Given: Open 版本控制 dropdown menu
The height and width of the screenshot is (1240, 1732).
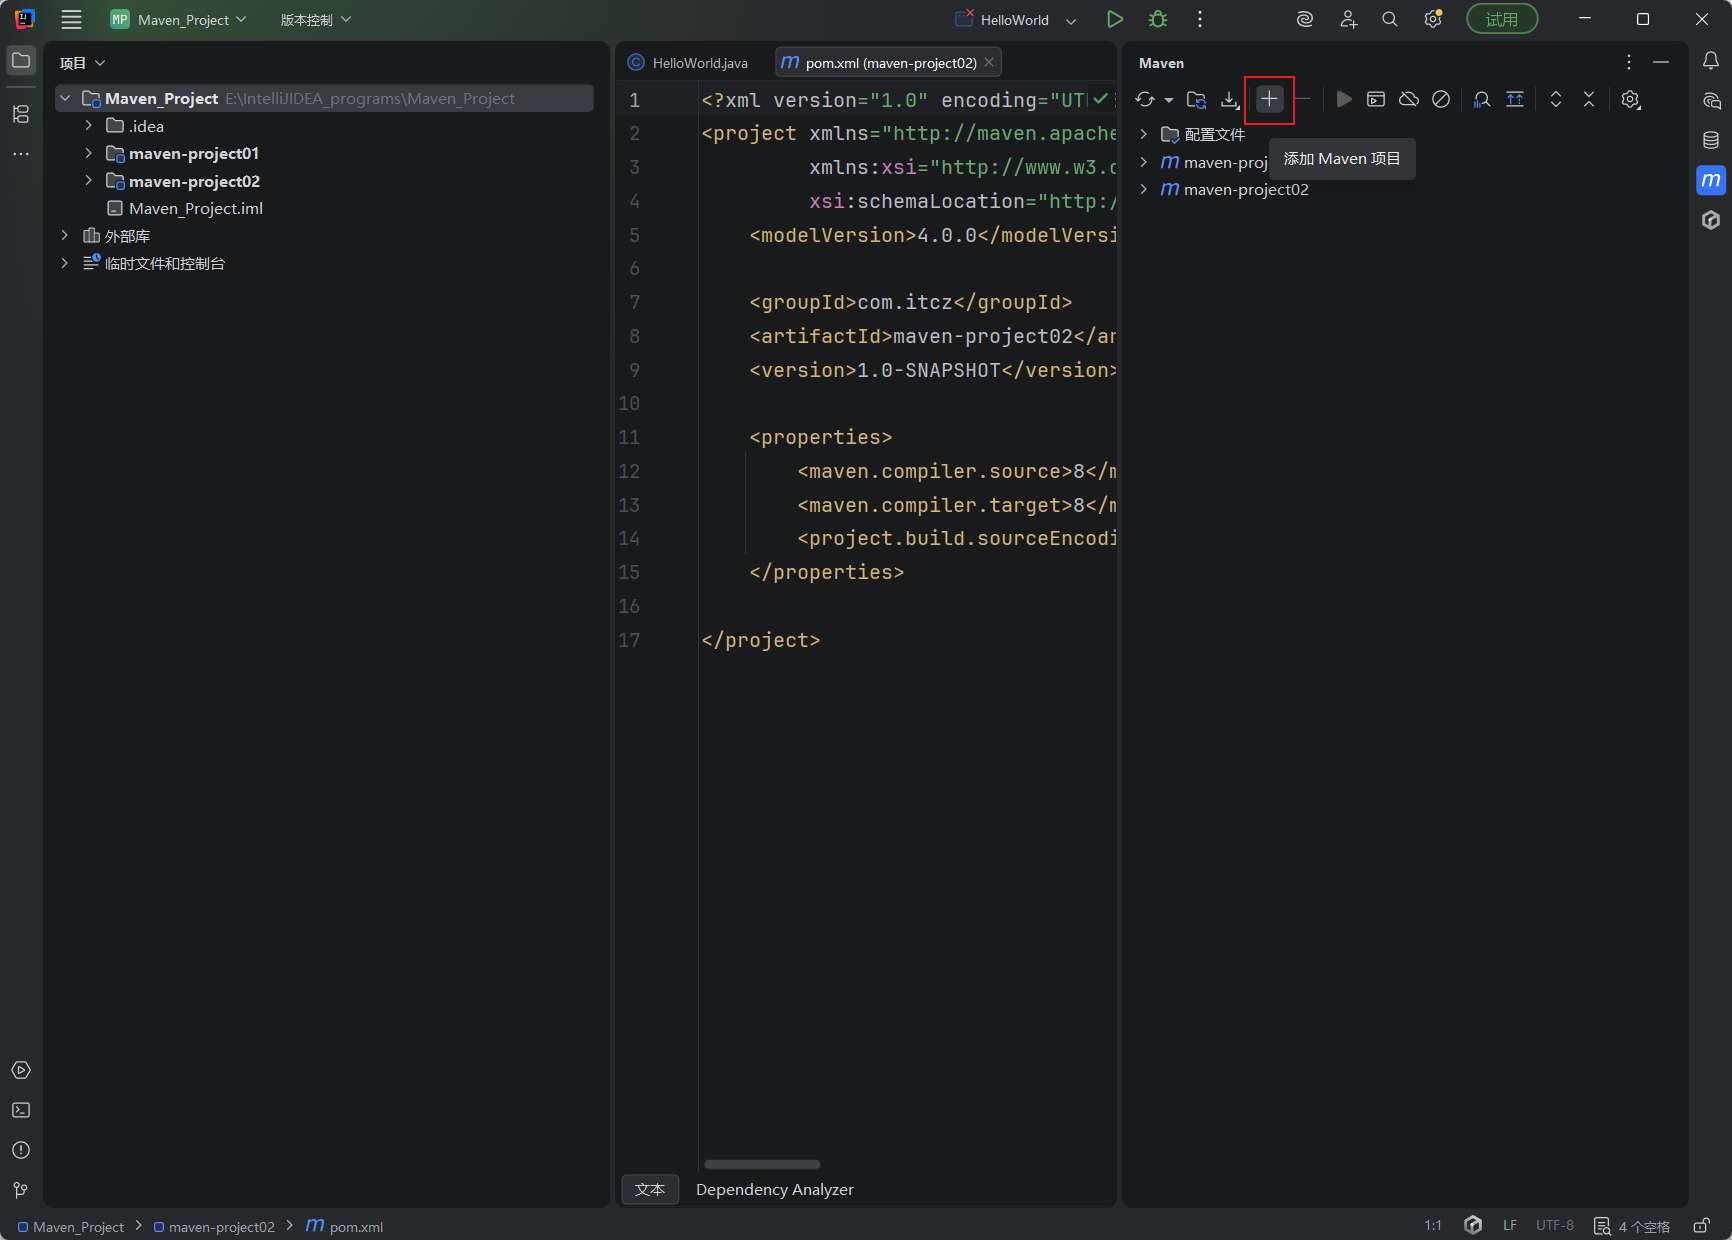Looking at the screenshot, I should [x=315, y=19].
